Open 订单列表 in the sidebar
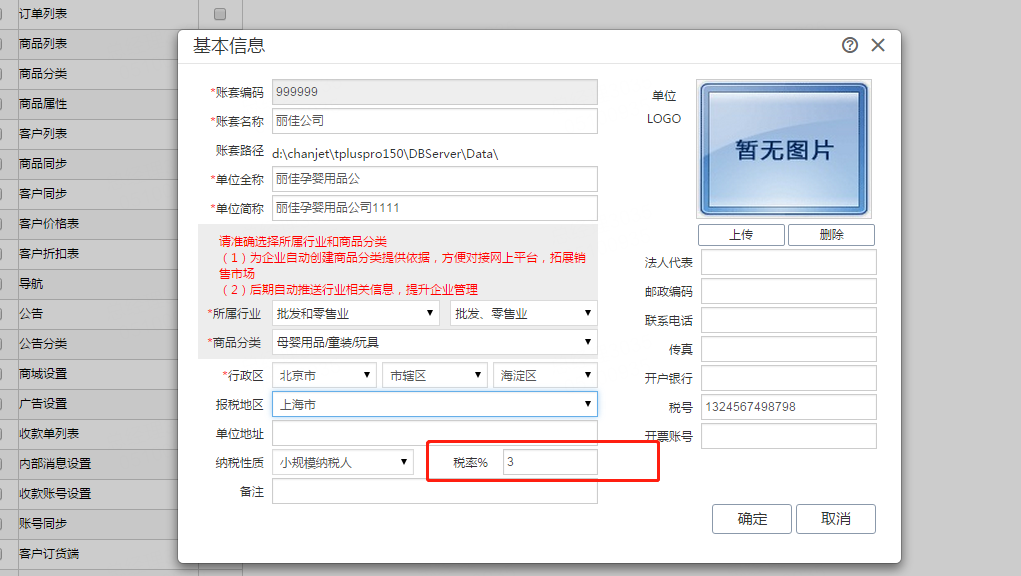Screen dimensions: 1021x576 (43, 14)
